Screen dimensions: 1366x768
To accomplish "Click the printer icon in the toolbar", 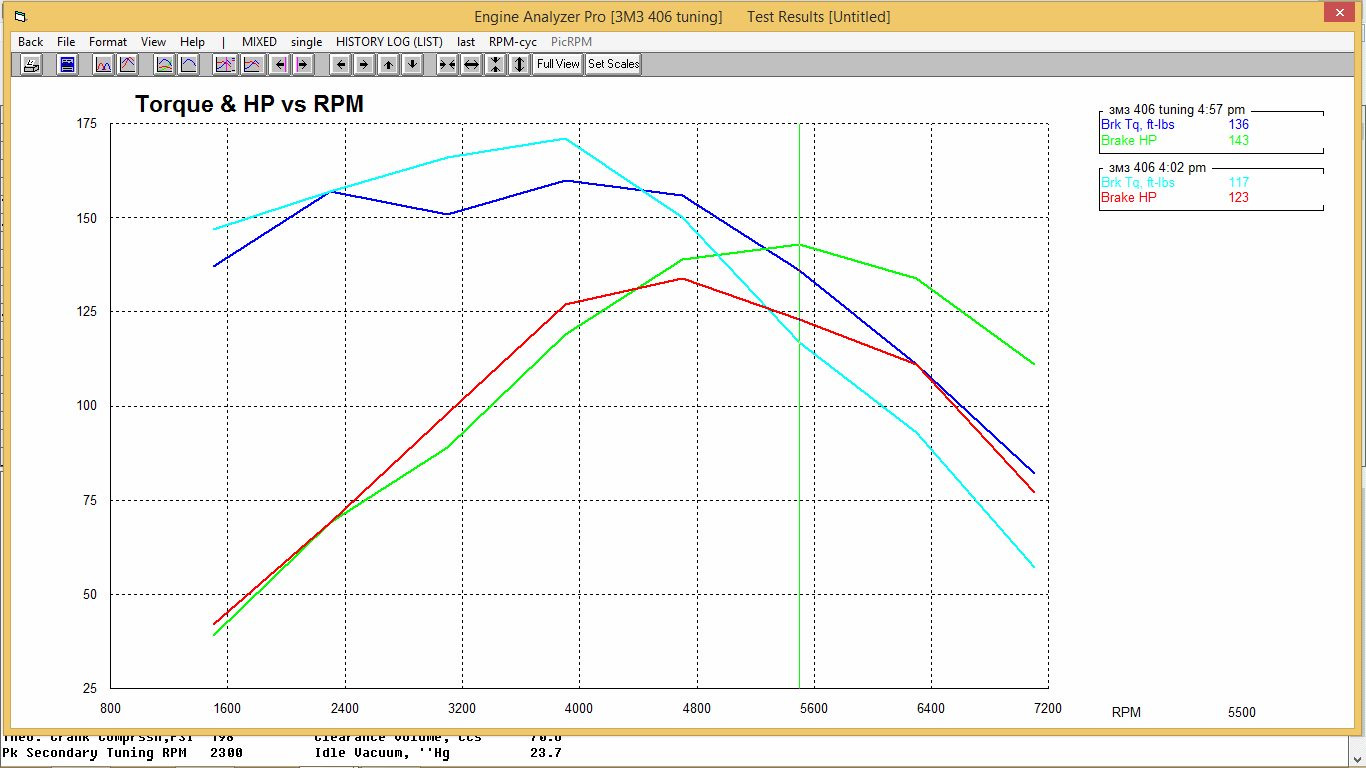I will coord(31,65).
